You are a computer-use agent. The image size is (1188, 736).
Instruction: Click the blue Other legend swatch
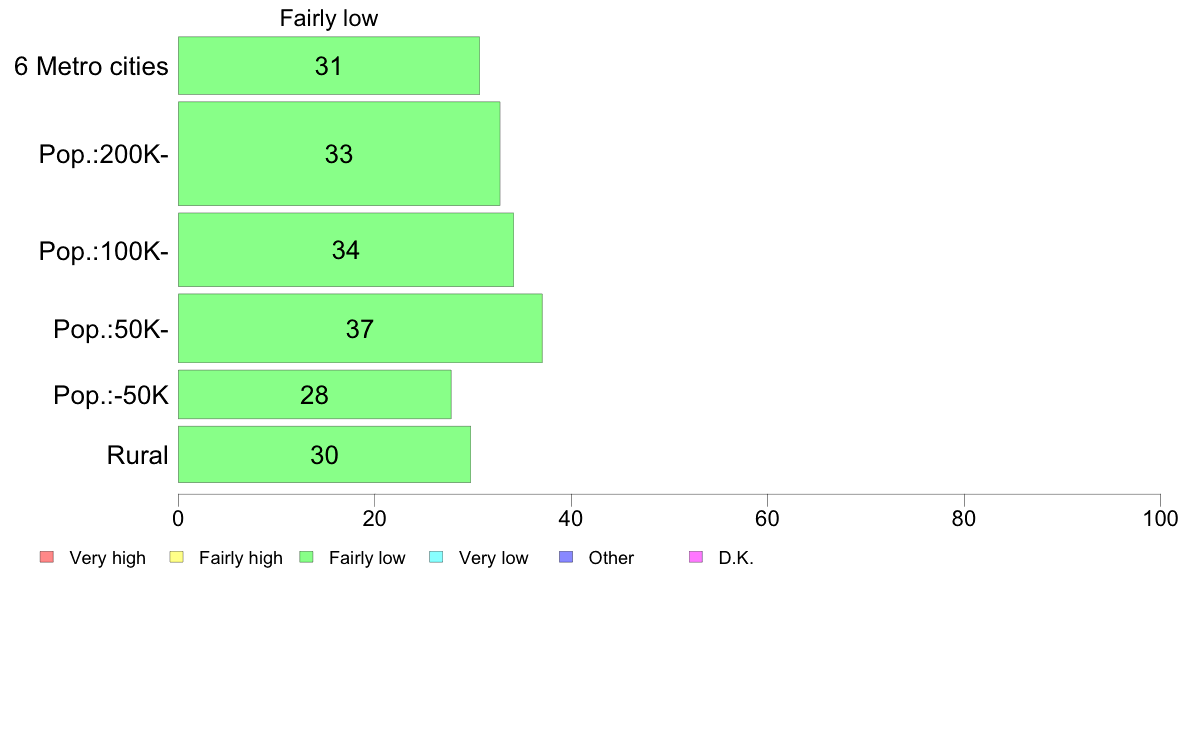(566, 557)
